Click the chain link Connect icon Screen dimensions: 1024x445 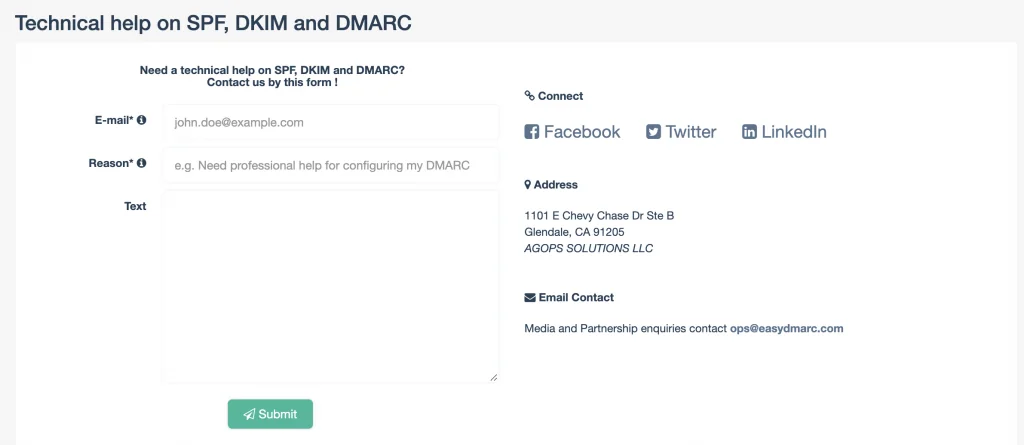pyautogui.click(x=530, y=96)
